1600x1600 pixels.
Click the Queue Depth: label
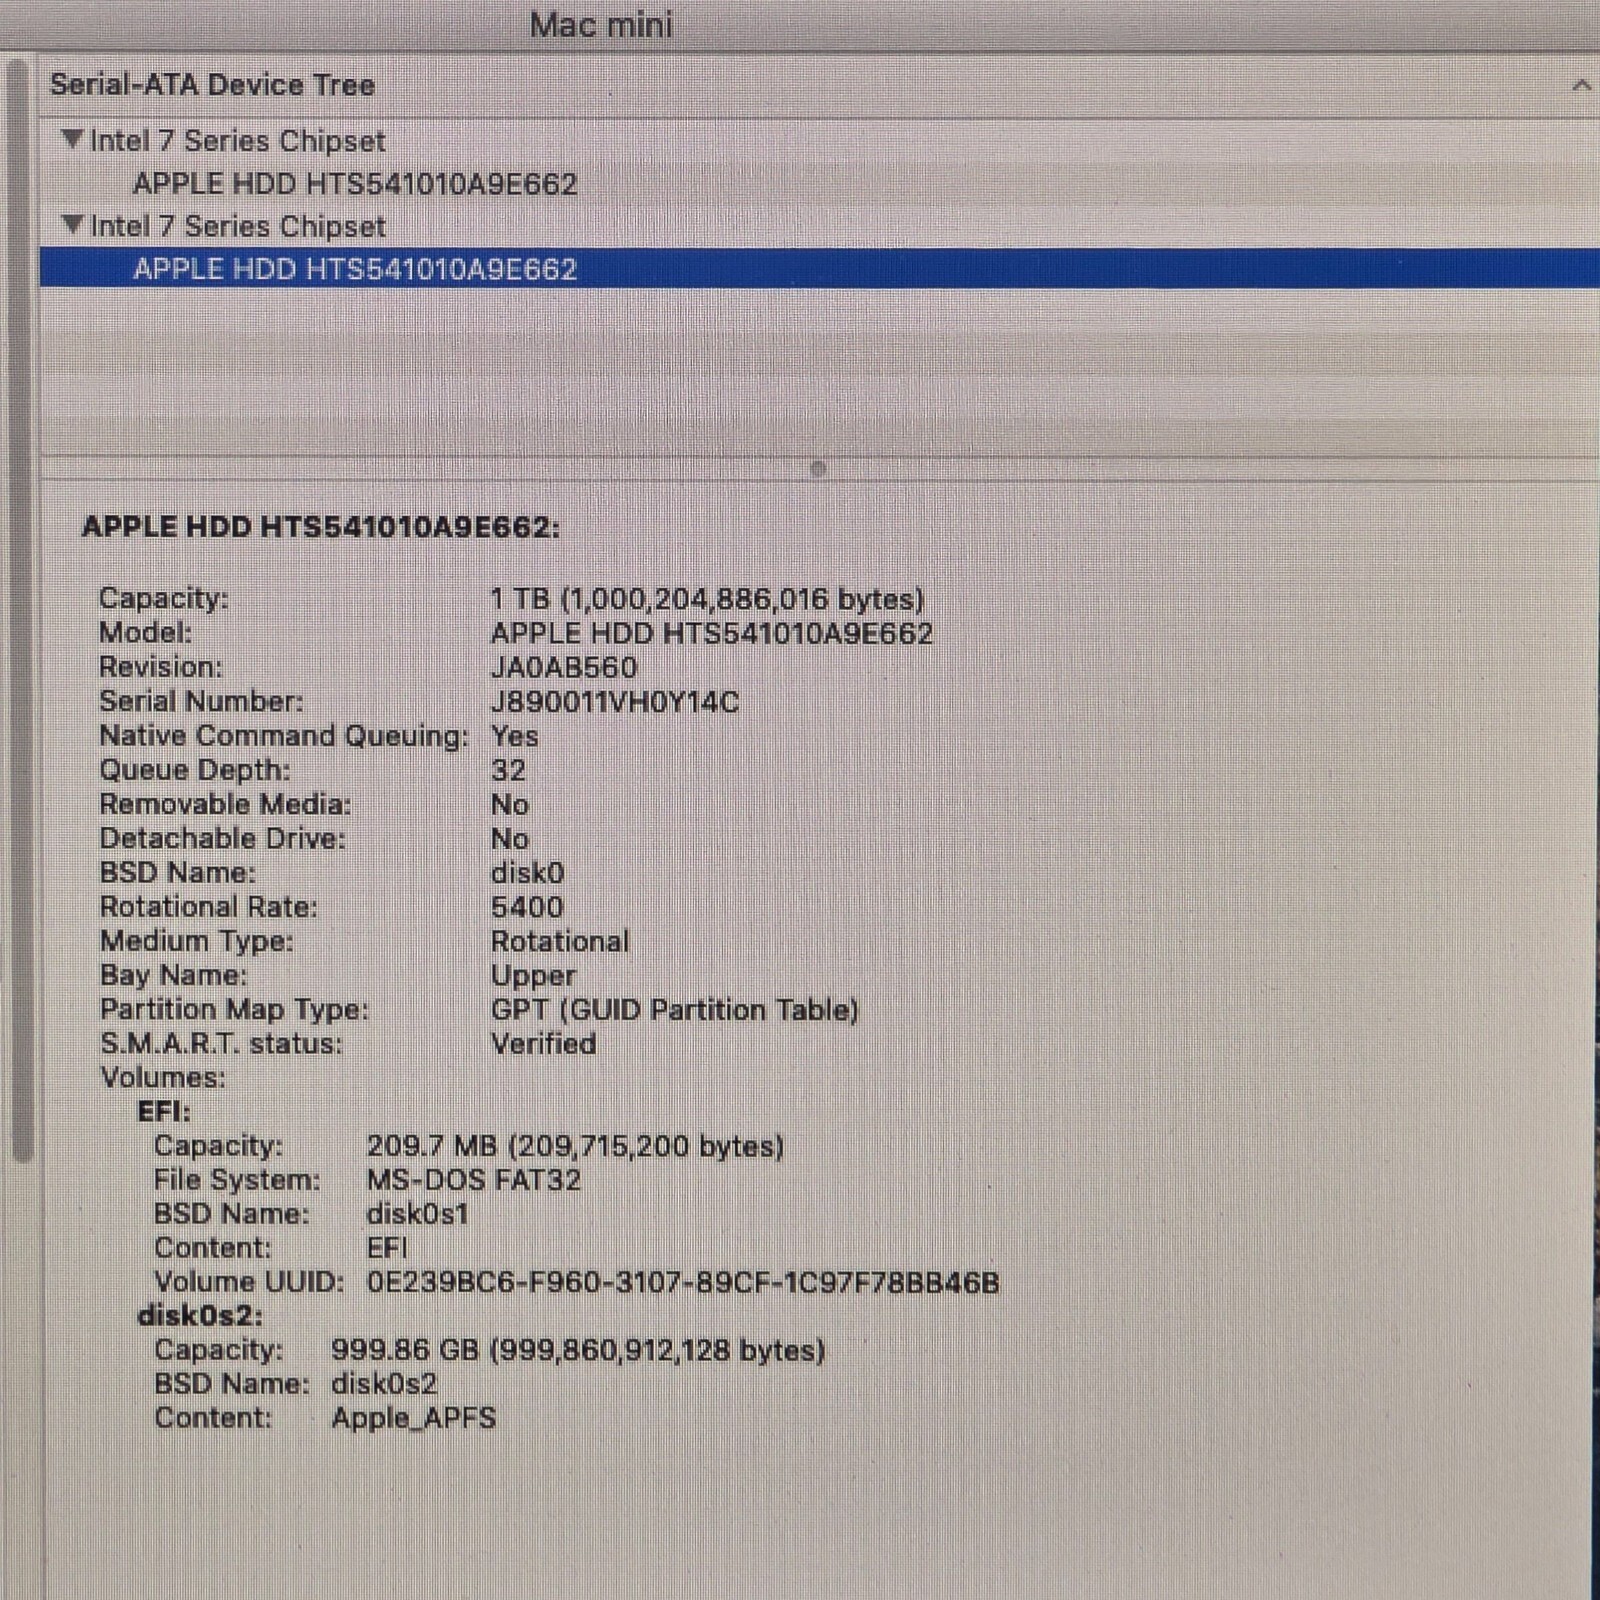point(195,770)
